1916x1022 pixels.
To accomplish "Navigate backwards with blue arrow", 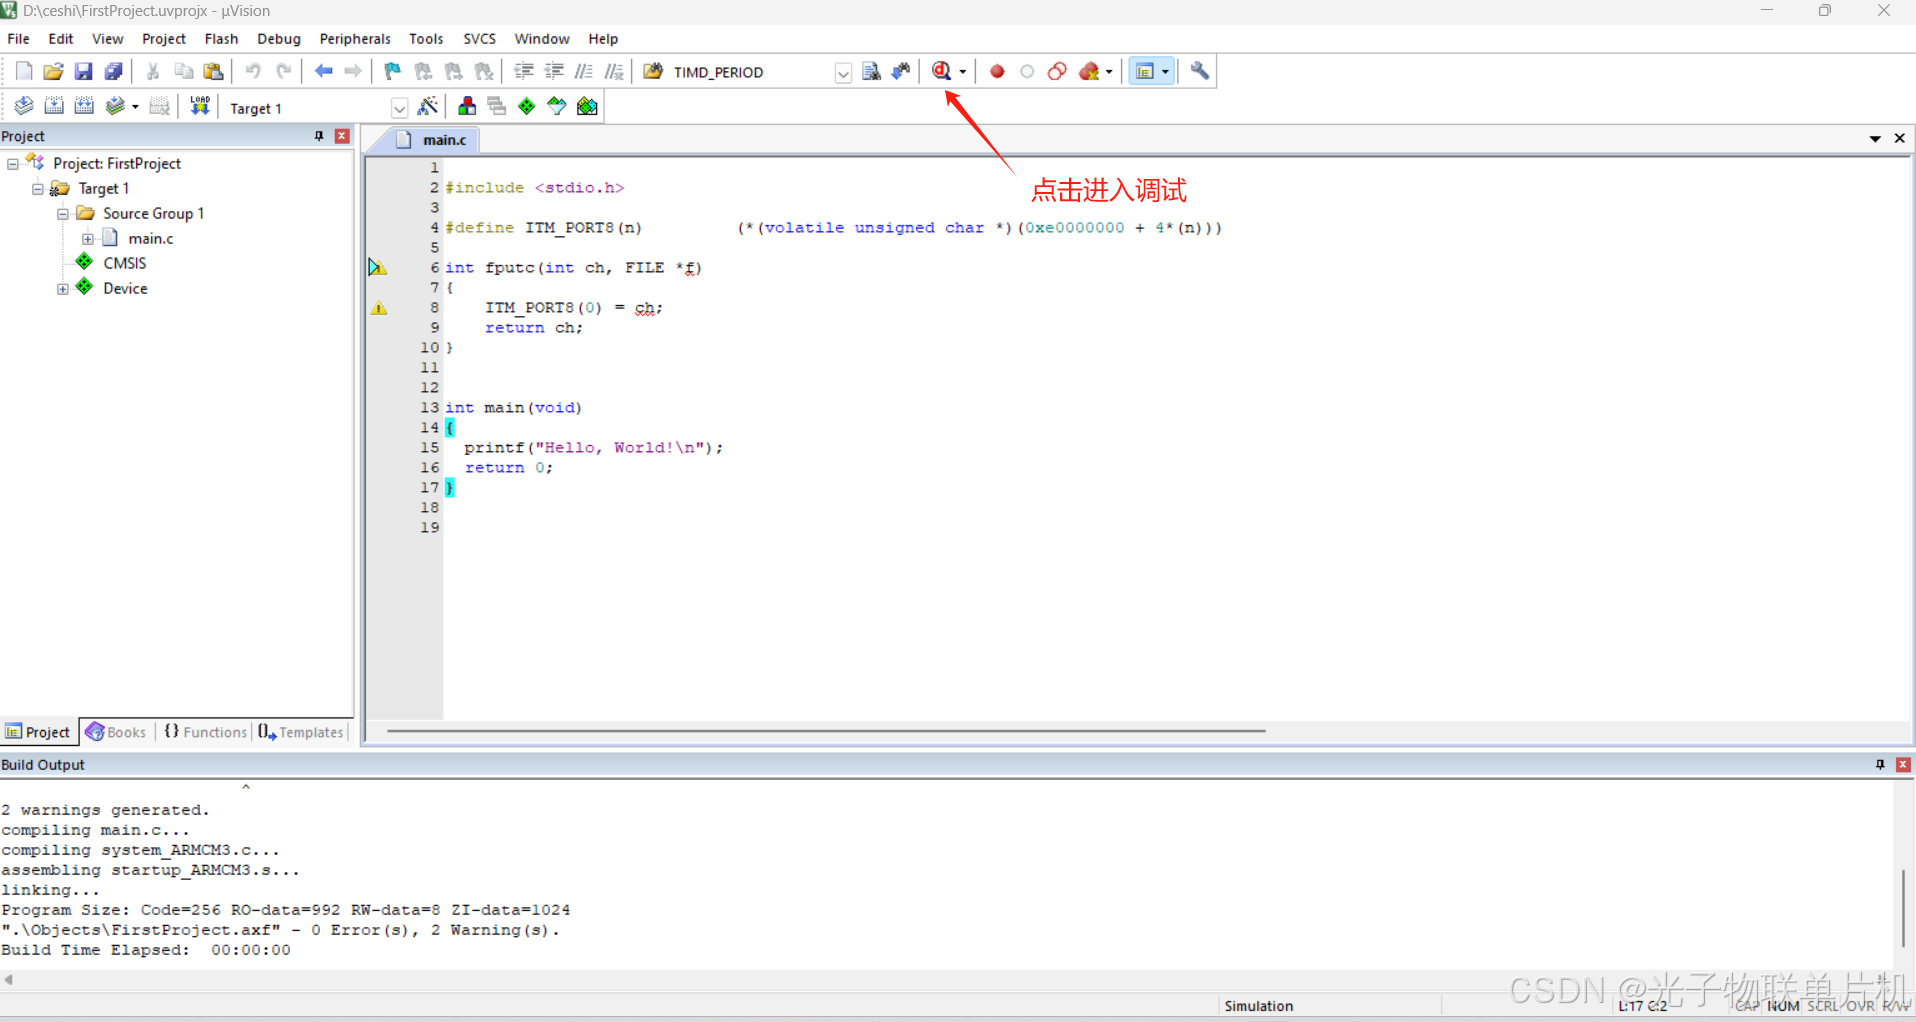I will pos(323,71).
